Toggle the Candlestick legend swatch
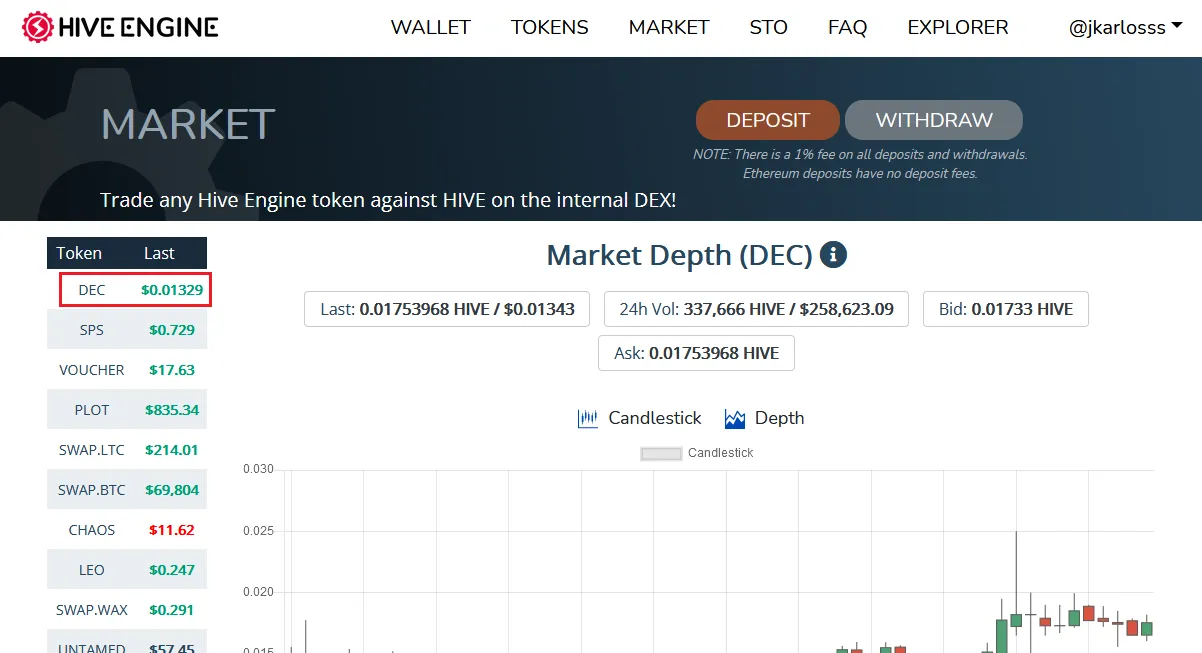 tap(661, 453)
